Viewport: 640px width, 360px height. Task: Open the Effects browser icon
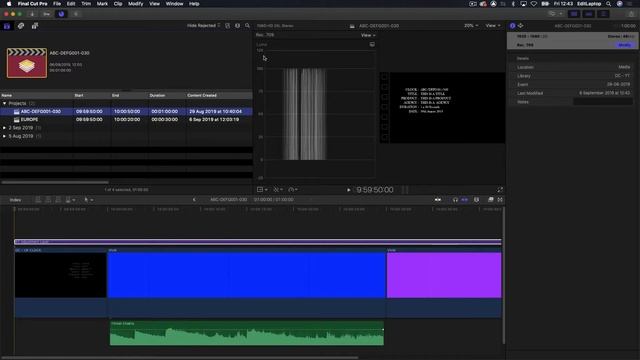[491, 200]
